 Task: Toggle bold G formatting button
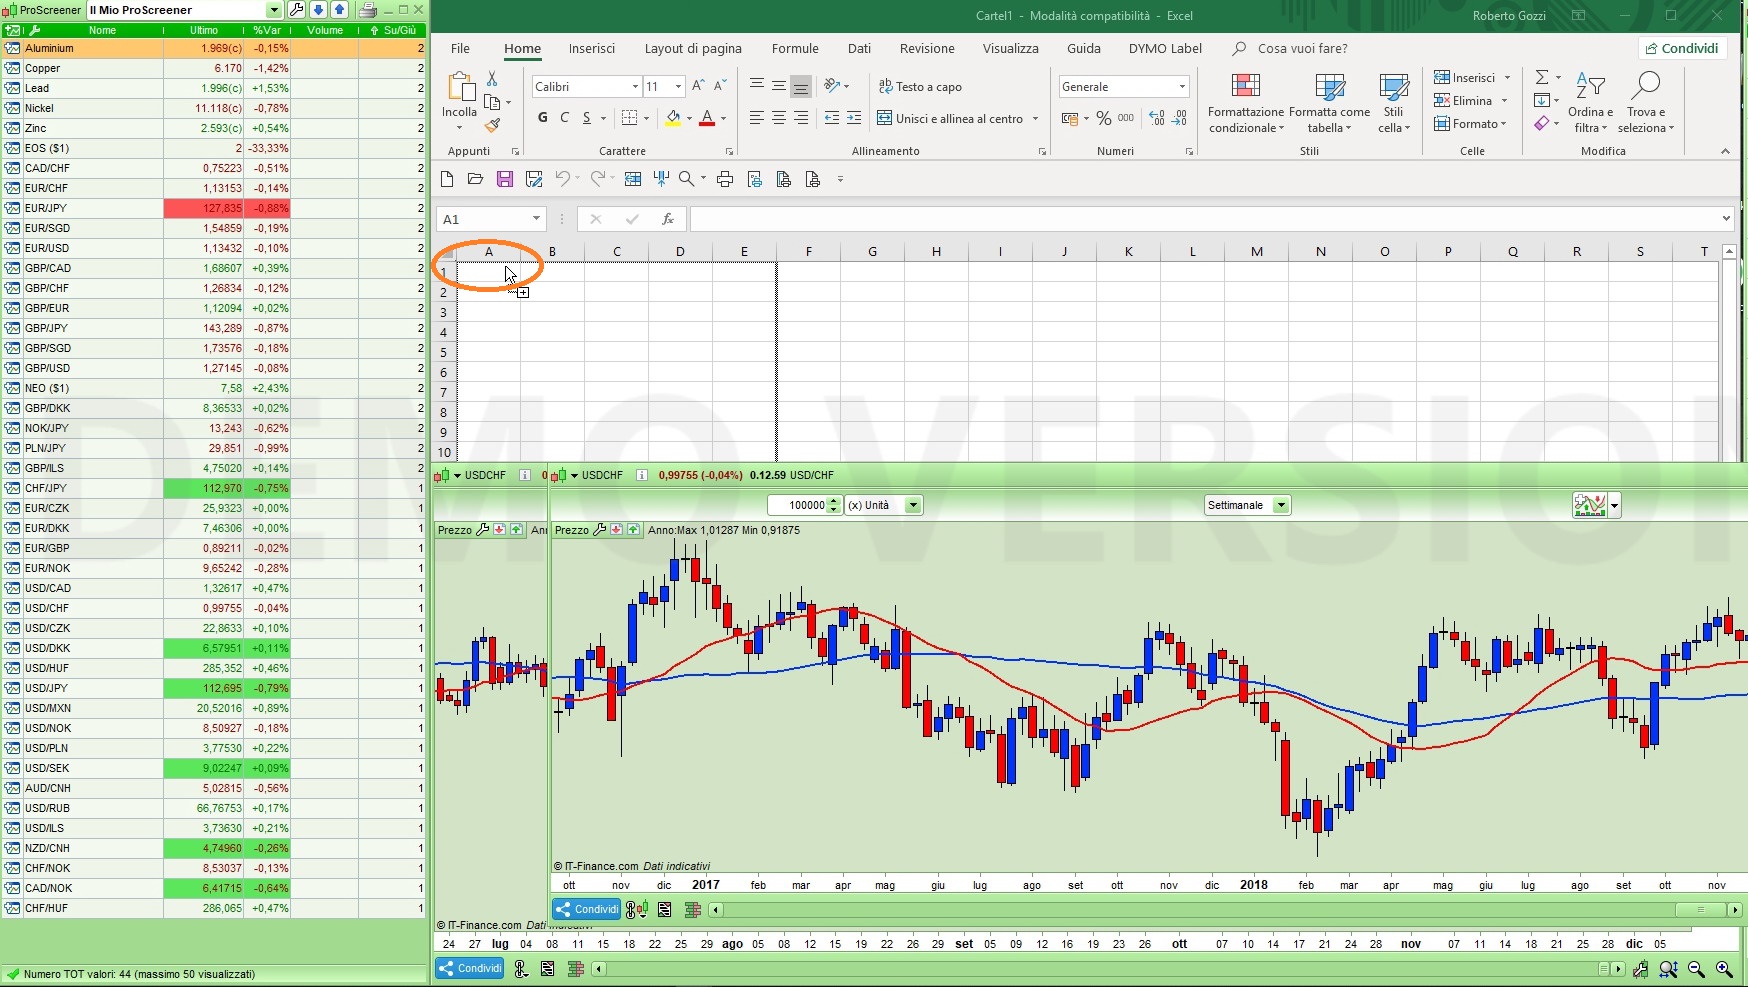(542, 118)
